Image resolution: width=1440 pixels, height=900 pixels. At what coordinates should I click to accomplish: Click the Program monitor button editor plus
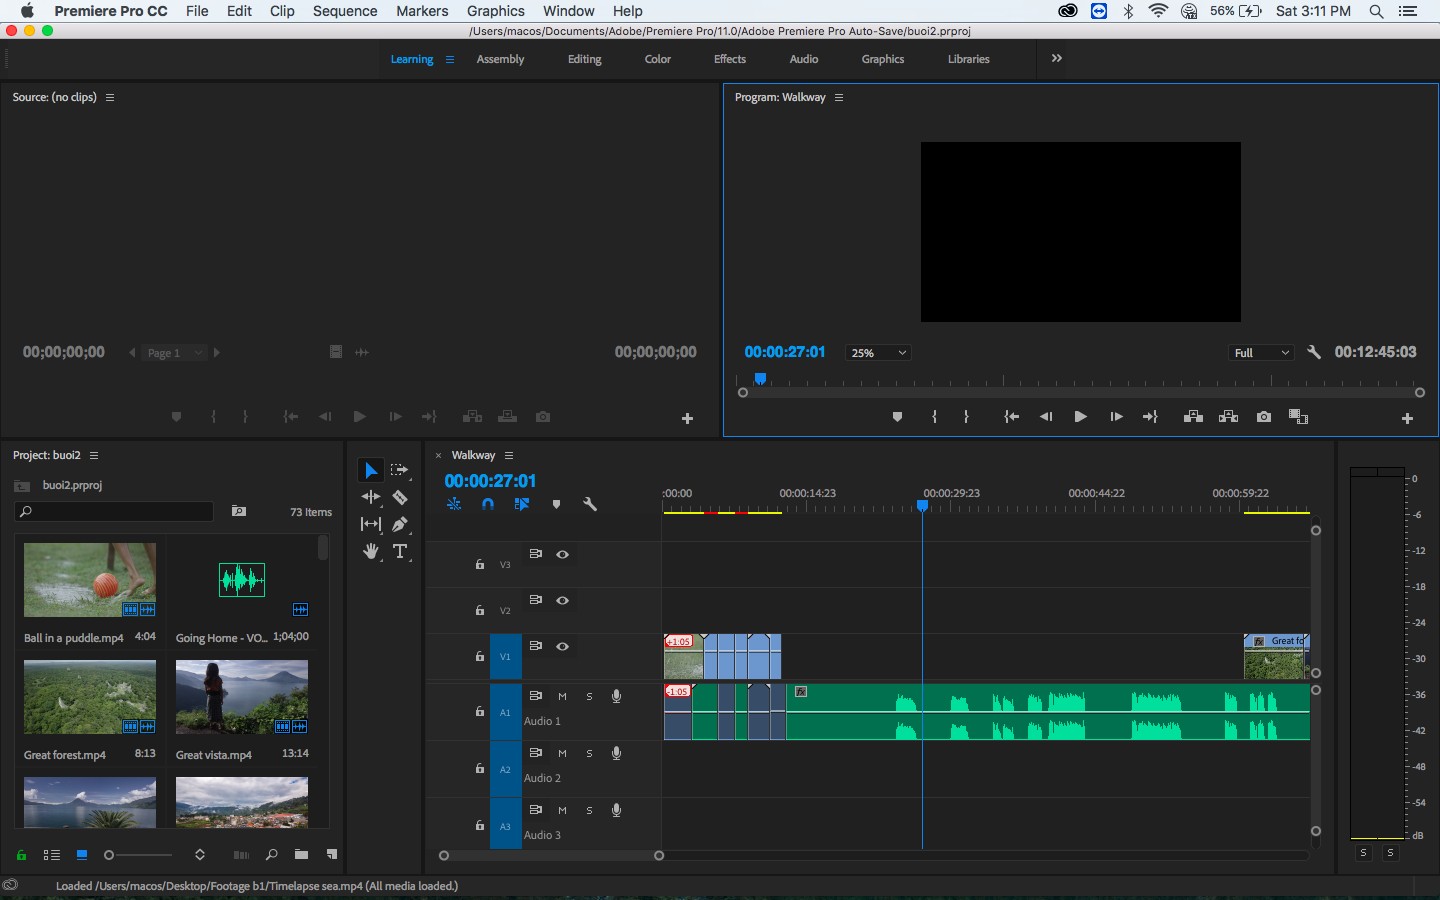[1407, 418]
